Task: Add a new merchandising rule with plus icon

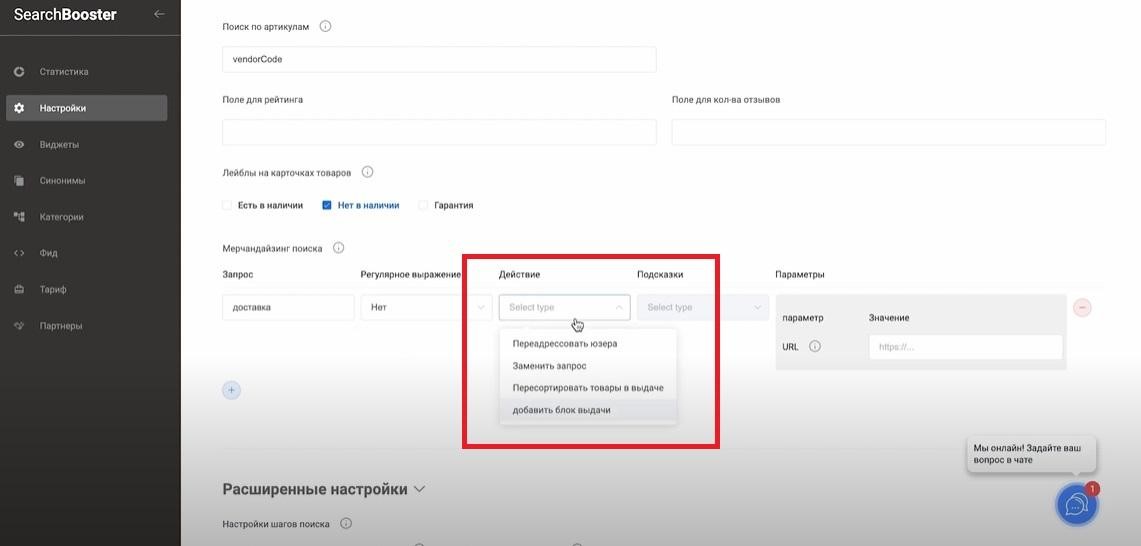Action: (231, 390)
